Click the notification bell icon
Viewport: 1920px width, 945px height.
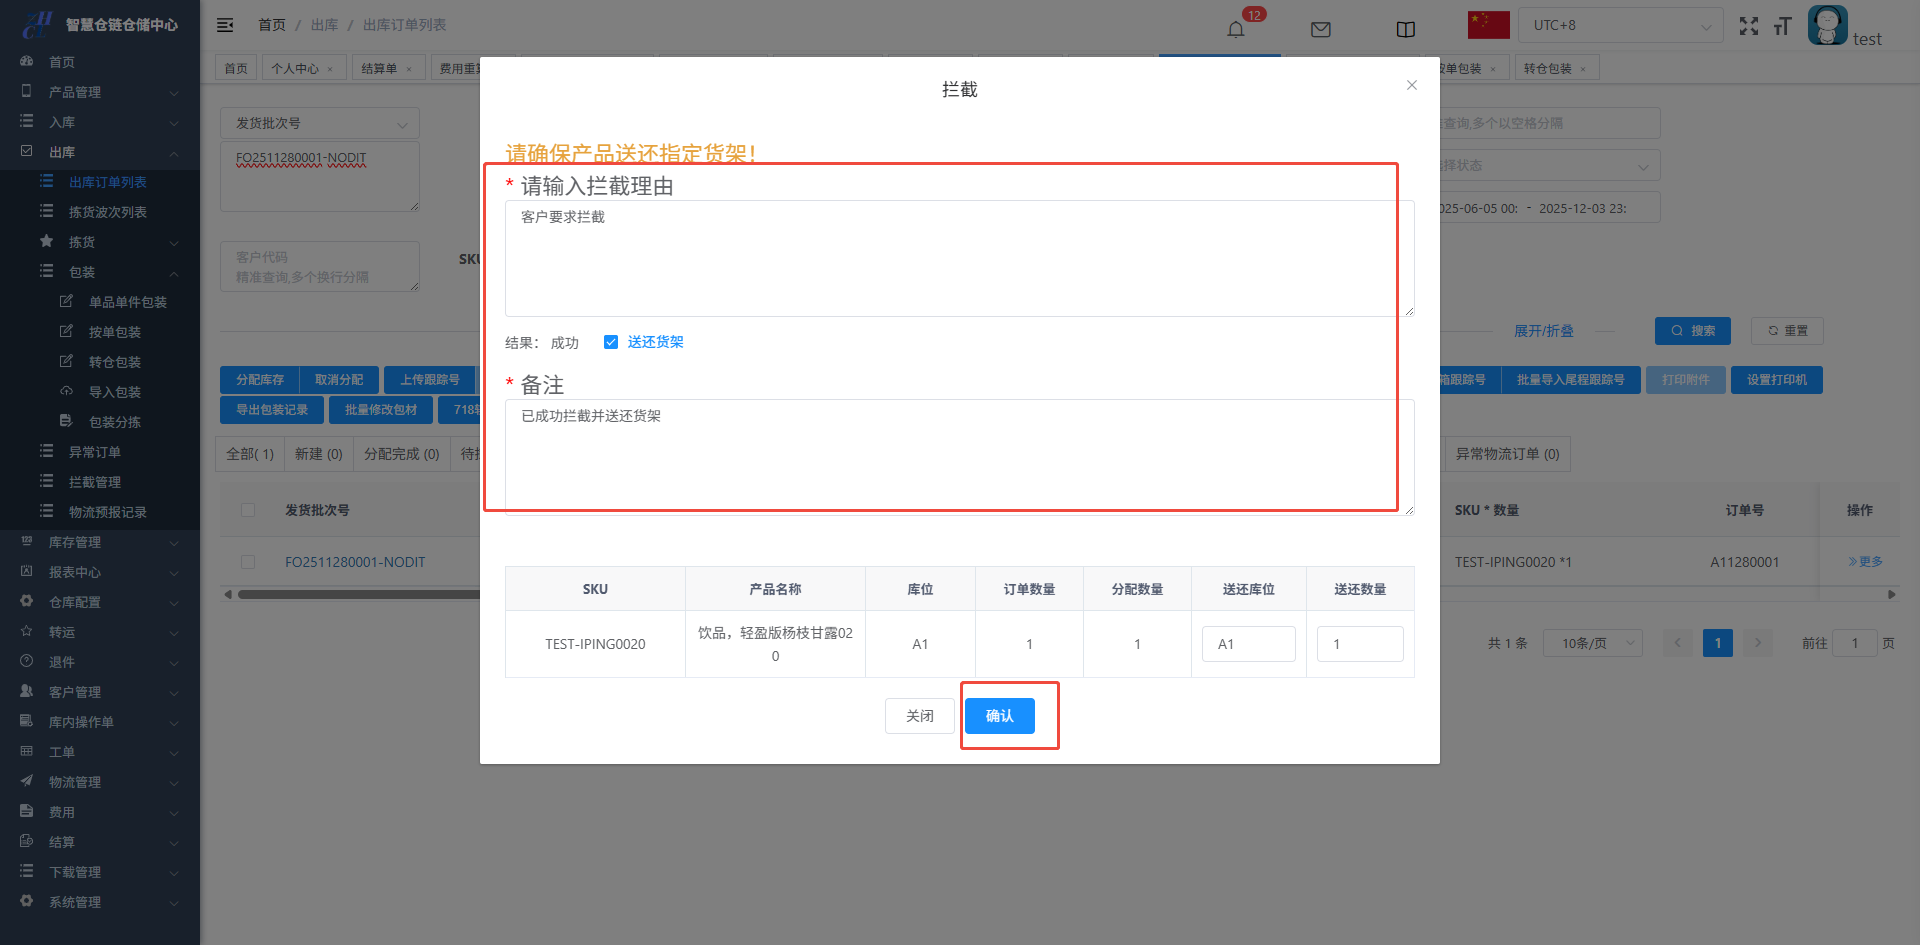point(1236,29)
